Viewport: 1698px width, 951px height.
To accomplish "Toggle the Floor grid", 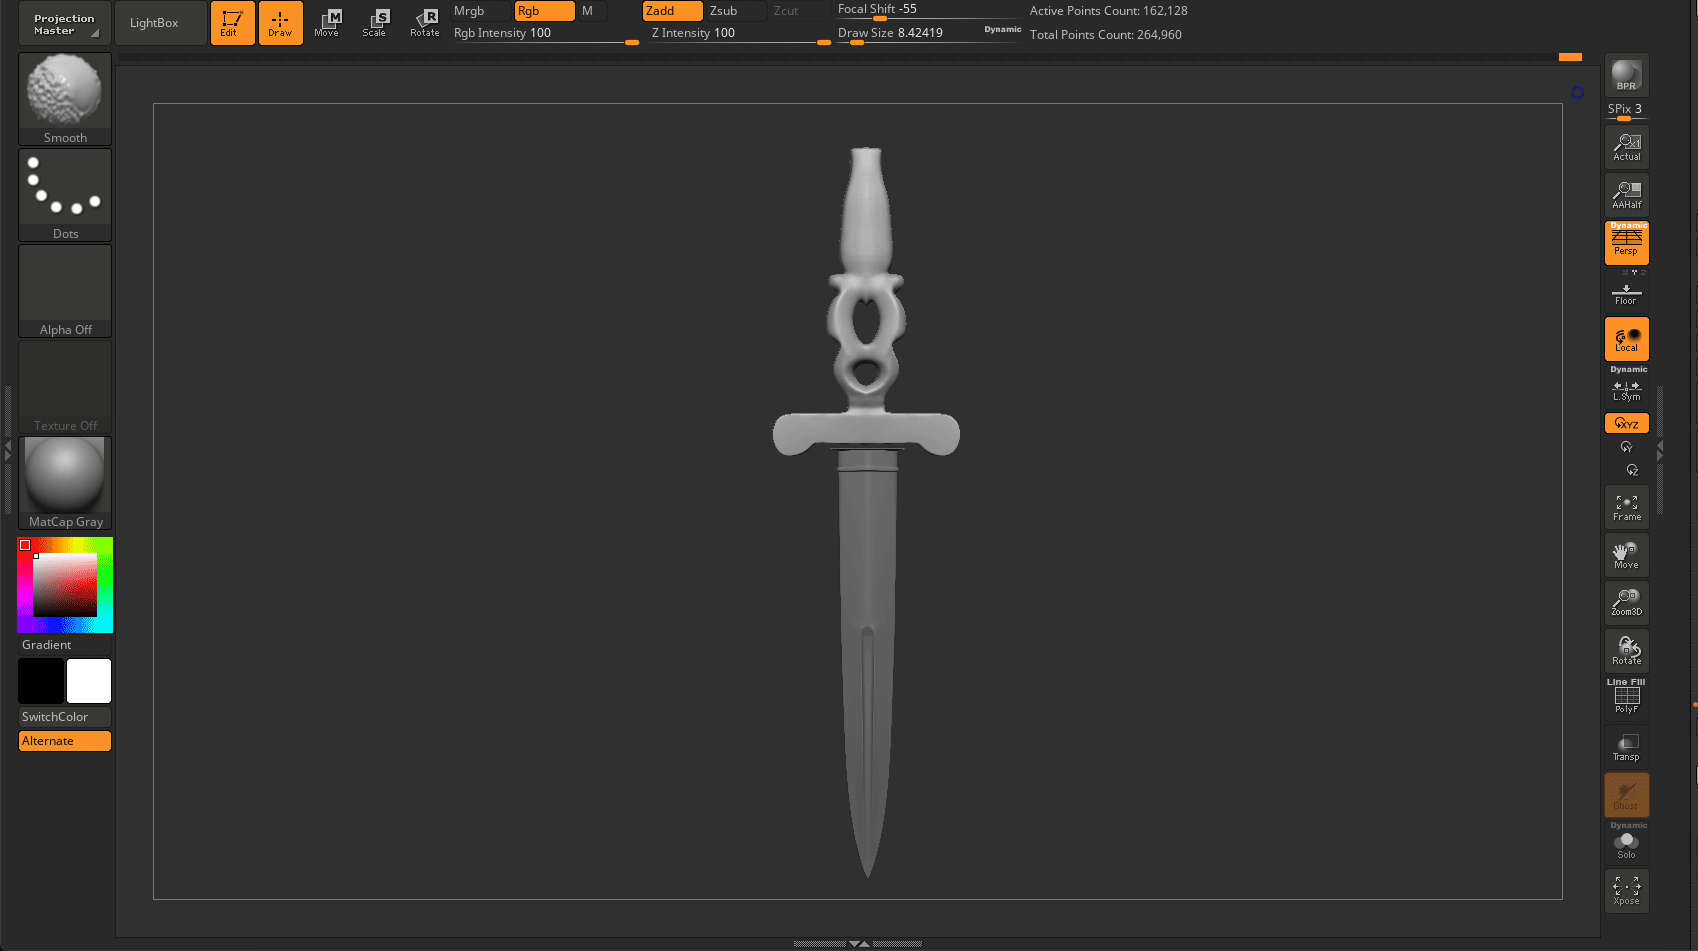I will [1627, 292].
